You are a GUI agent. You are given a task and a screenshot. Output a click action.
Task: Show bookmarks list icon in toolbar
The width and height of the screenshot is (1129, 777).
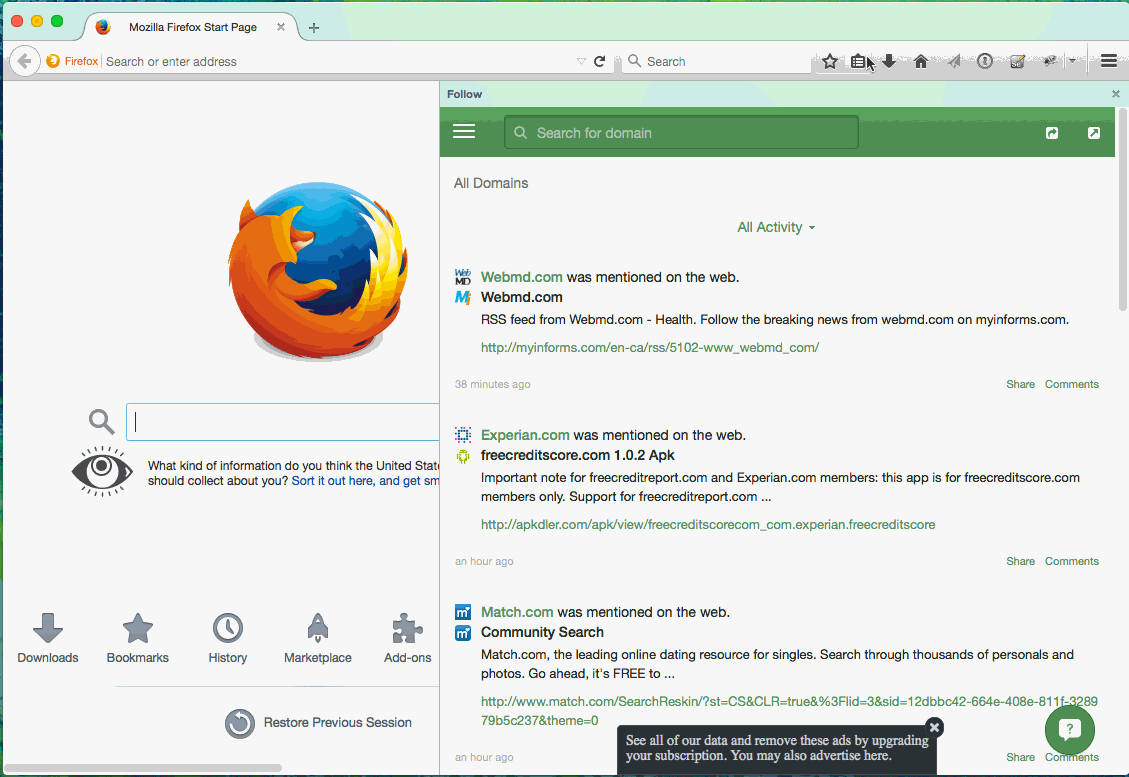tap(858, 61)
